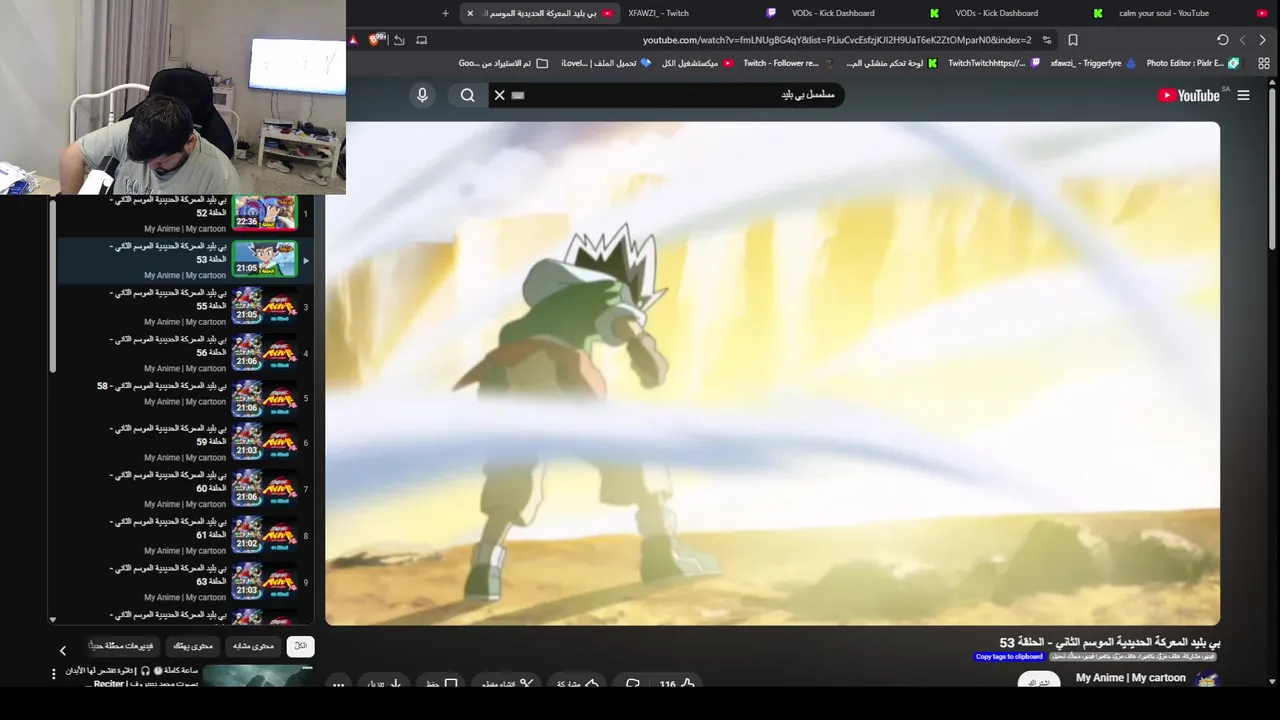Click the playlist scrollbar down arrow
This screenshot has width=1280, height=720.
(x=52, y=620)
